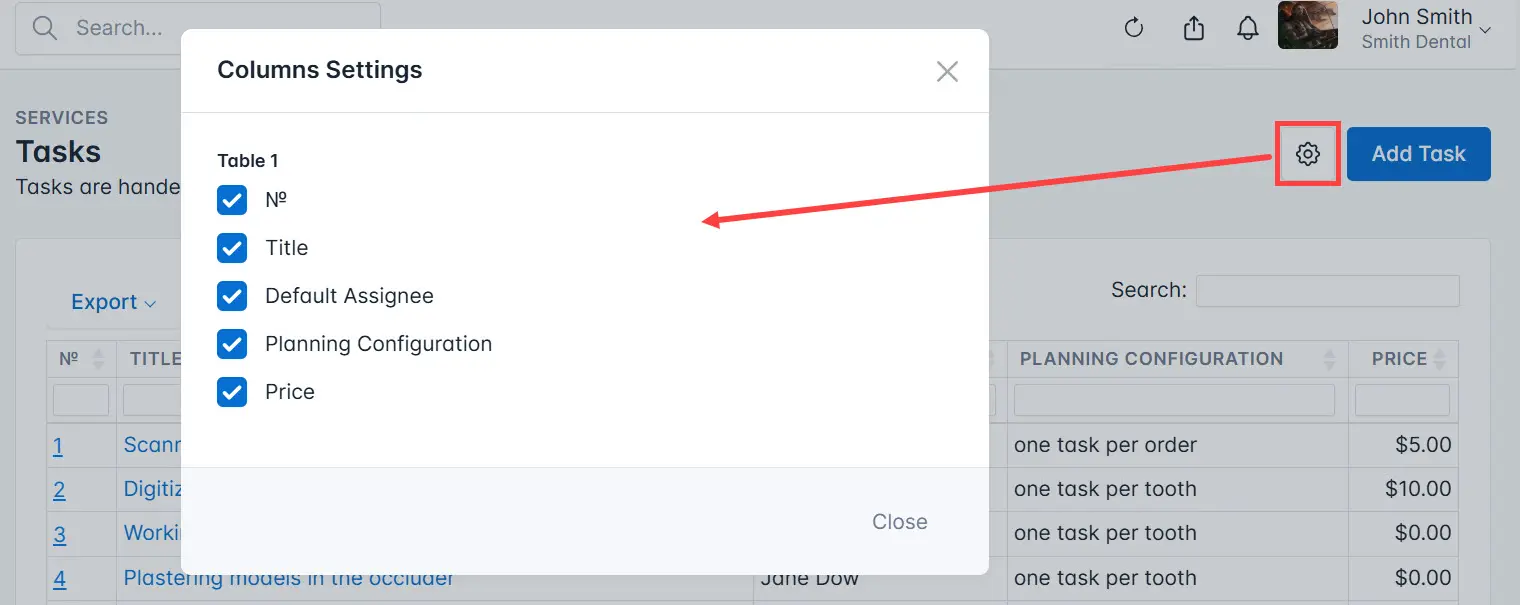This screenshot has width=1520, height=605.
Task: Click the refresh icon in the top bar
Action: [1133, 28]
